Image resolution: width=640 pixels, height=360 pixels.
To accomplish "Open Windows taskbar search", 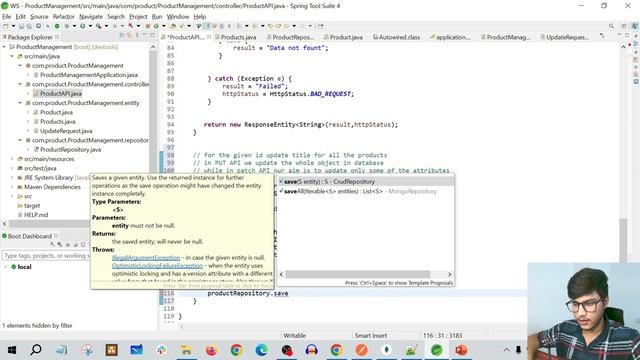I will 36,350.
